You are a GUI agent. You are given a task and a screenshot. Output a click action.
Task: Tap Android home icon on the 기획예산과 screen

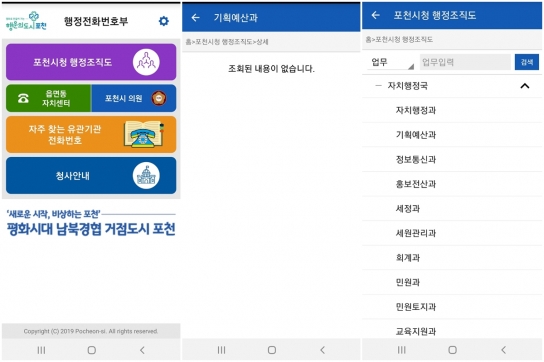click(272, 350)
